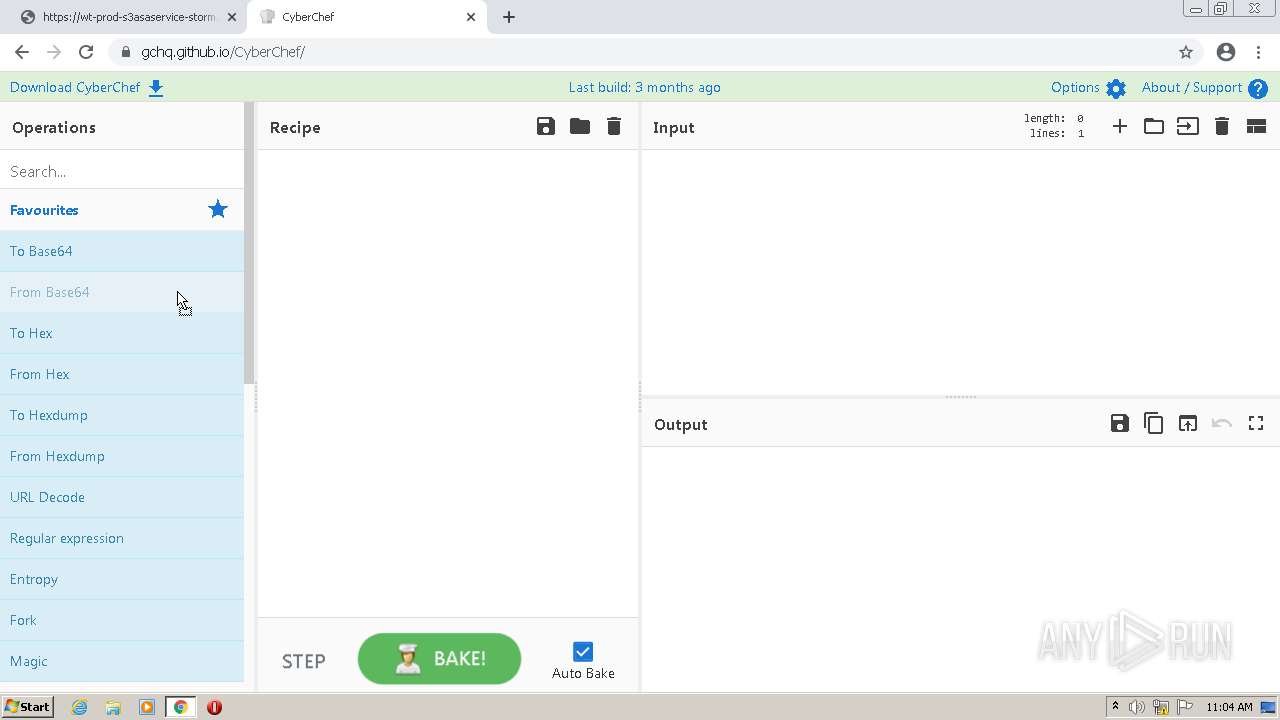This screenshot has height=720, width=1280.
Task: Click the About/Support question mark icon
Action: tap(1258, 88)
